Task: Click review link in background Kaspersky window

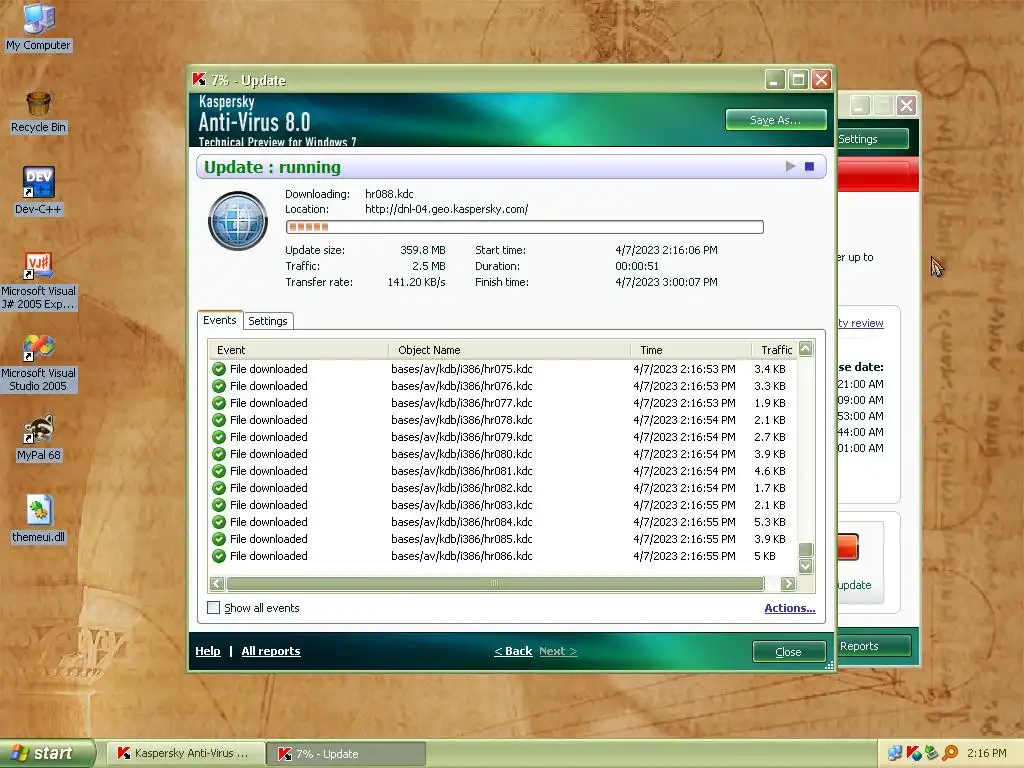Action: [860, 323]
